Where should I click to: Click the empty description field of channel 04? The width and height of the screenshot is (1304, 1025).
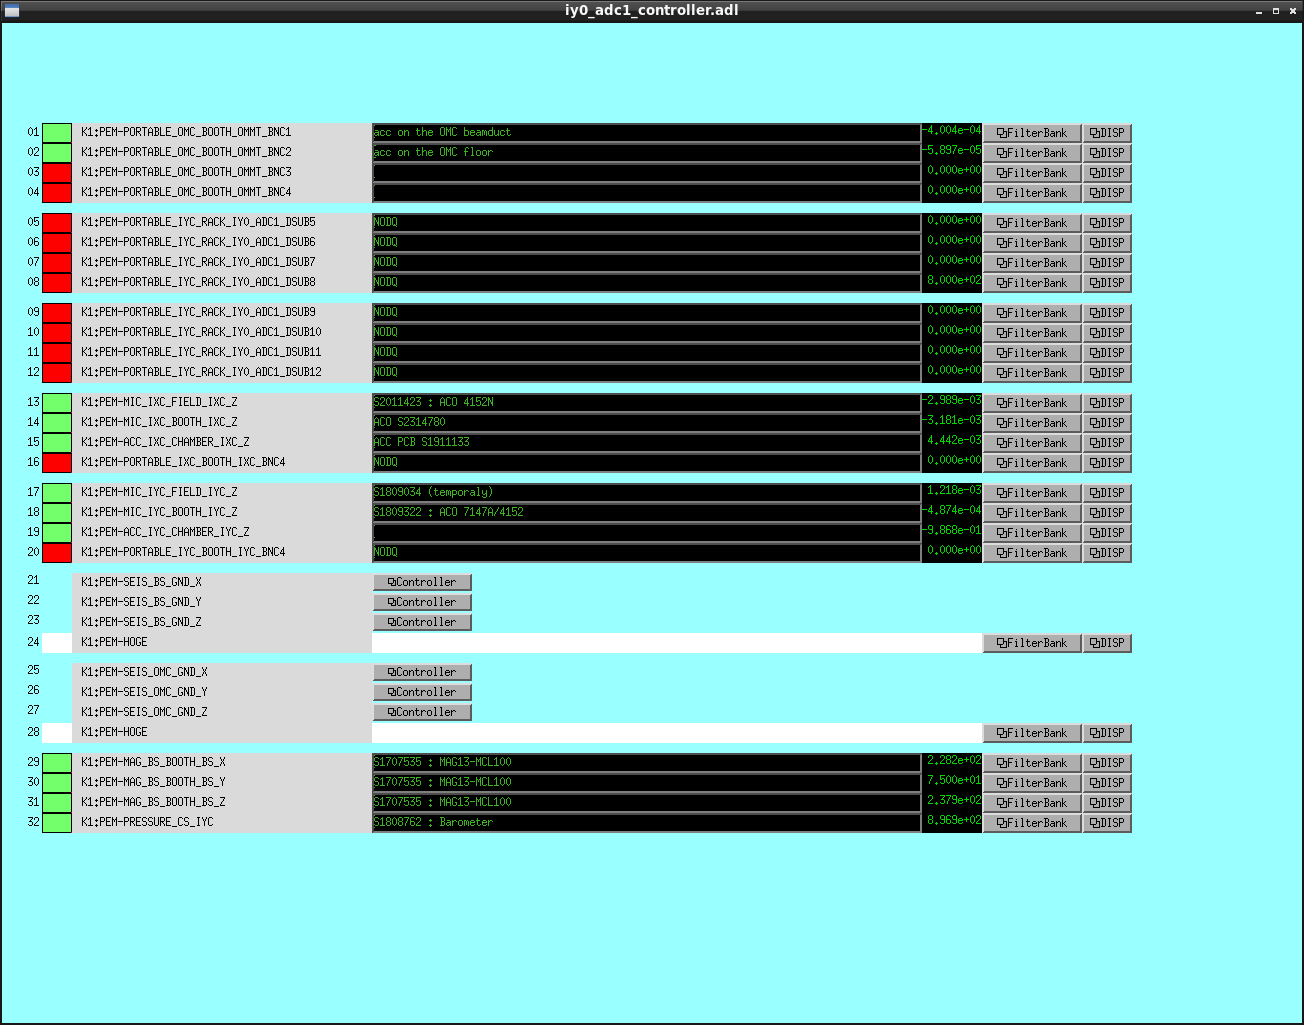646,193
